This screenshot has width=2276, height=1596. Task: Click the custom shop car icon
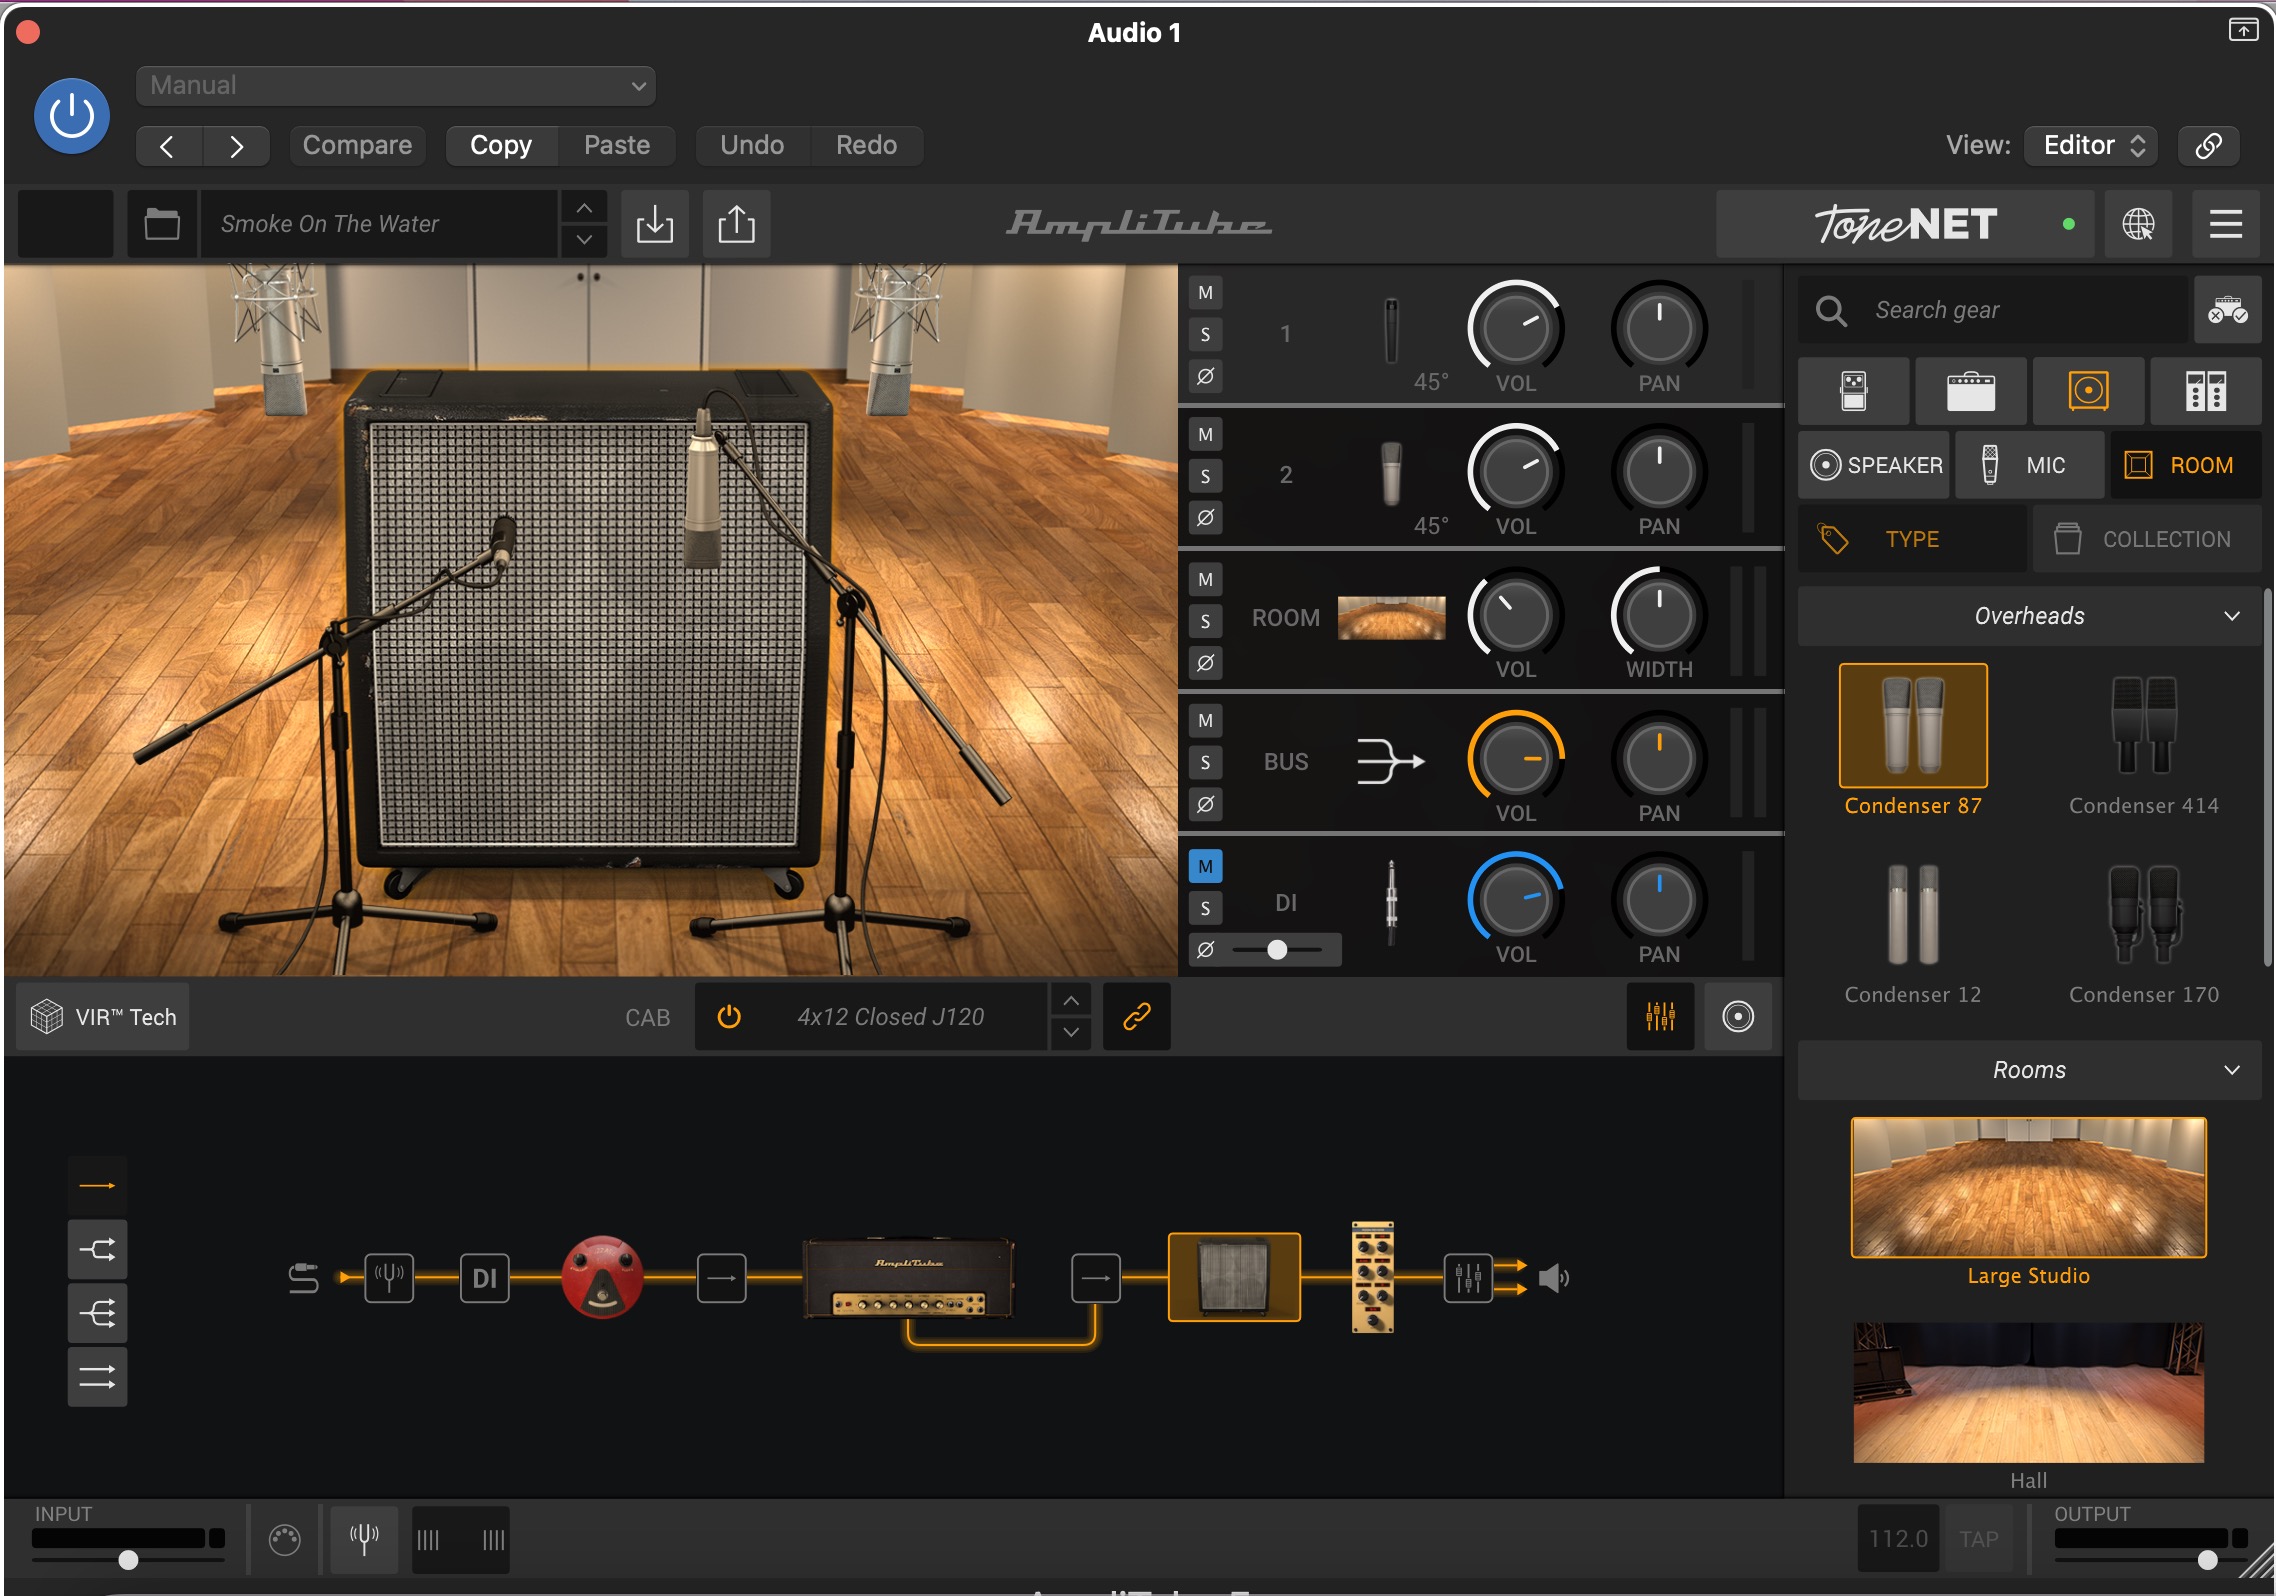[2227, 310]
